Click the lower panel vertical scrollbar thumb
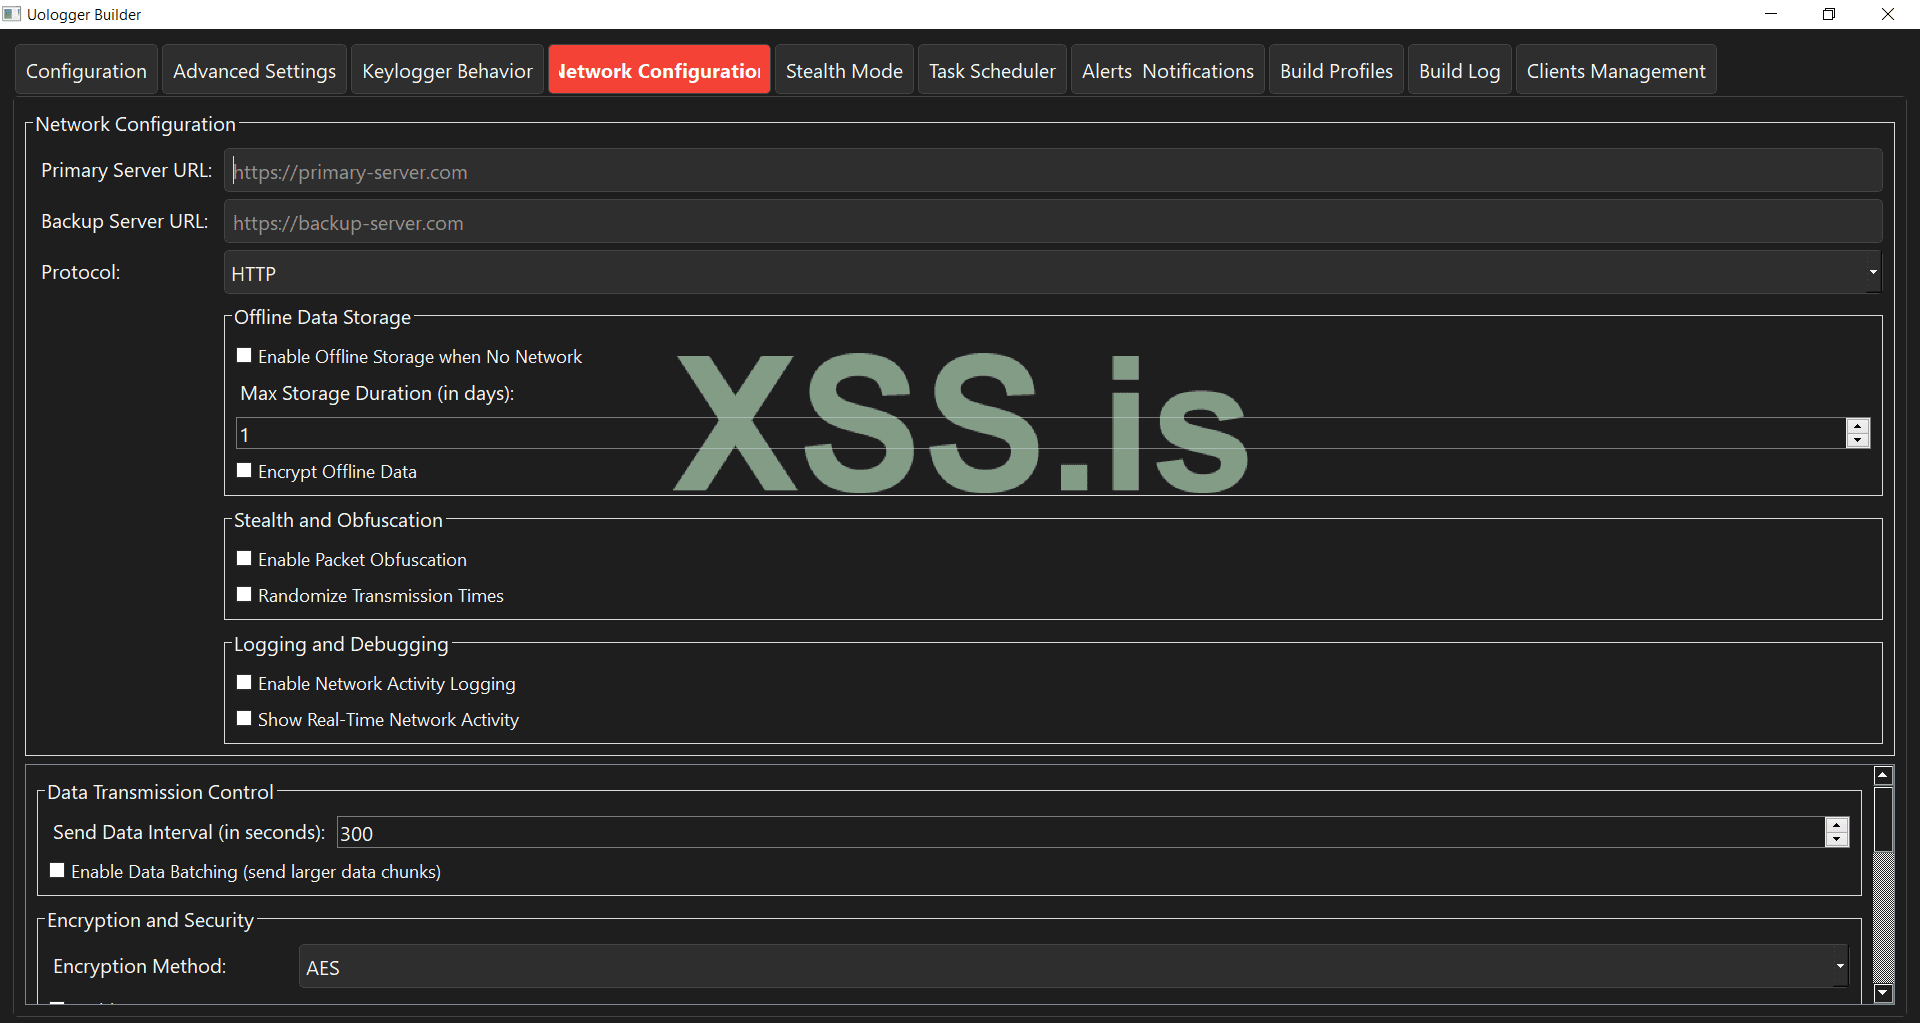The width and height of the screenshot is (1920, 1023). [1883, 819]
